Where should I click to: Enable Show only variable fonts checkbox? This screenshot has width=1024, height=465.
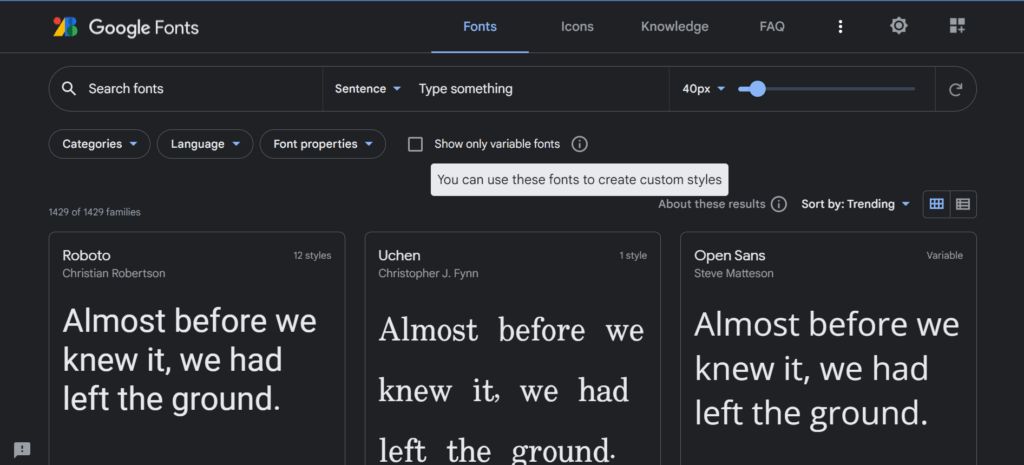tap(415, 144)
